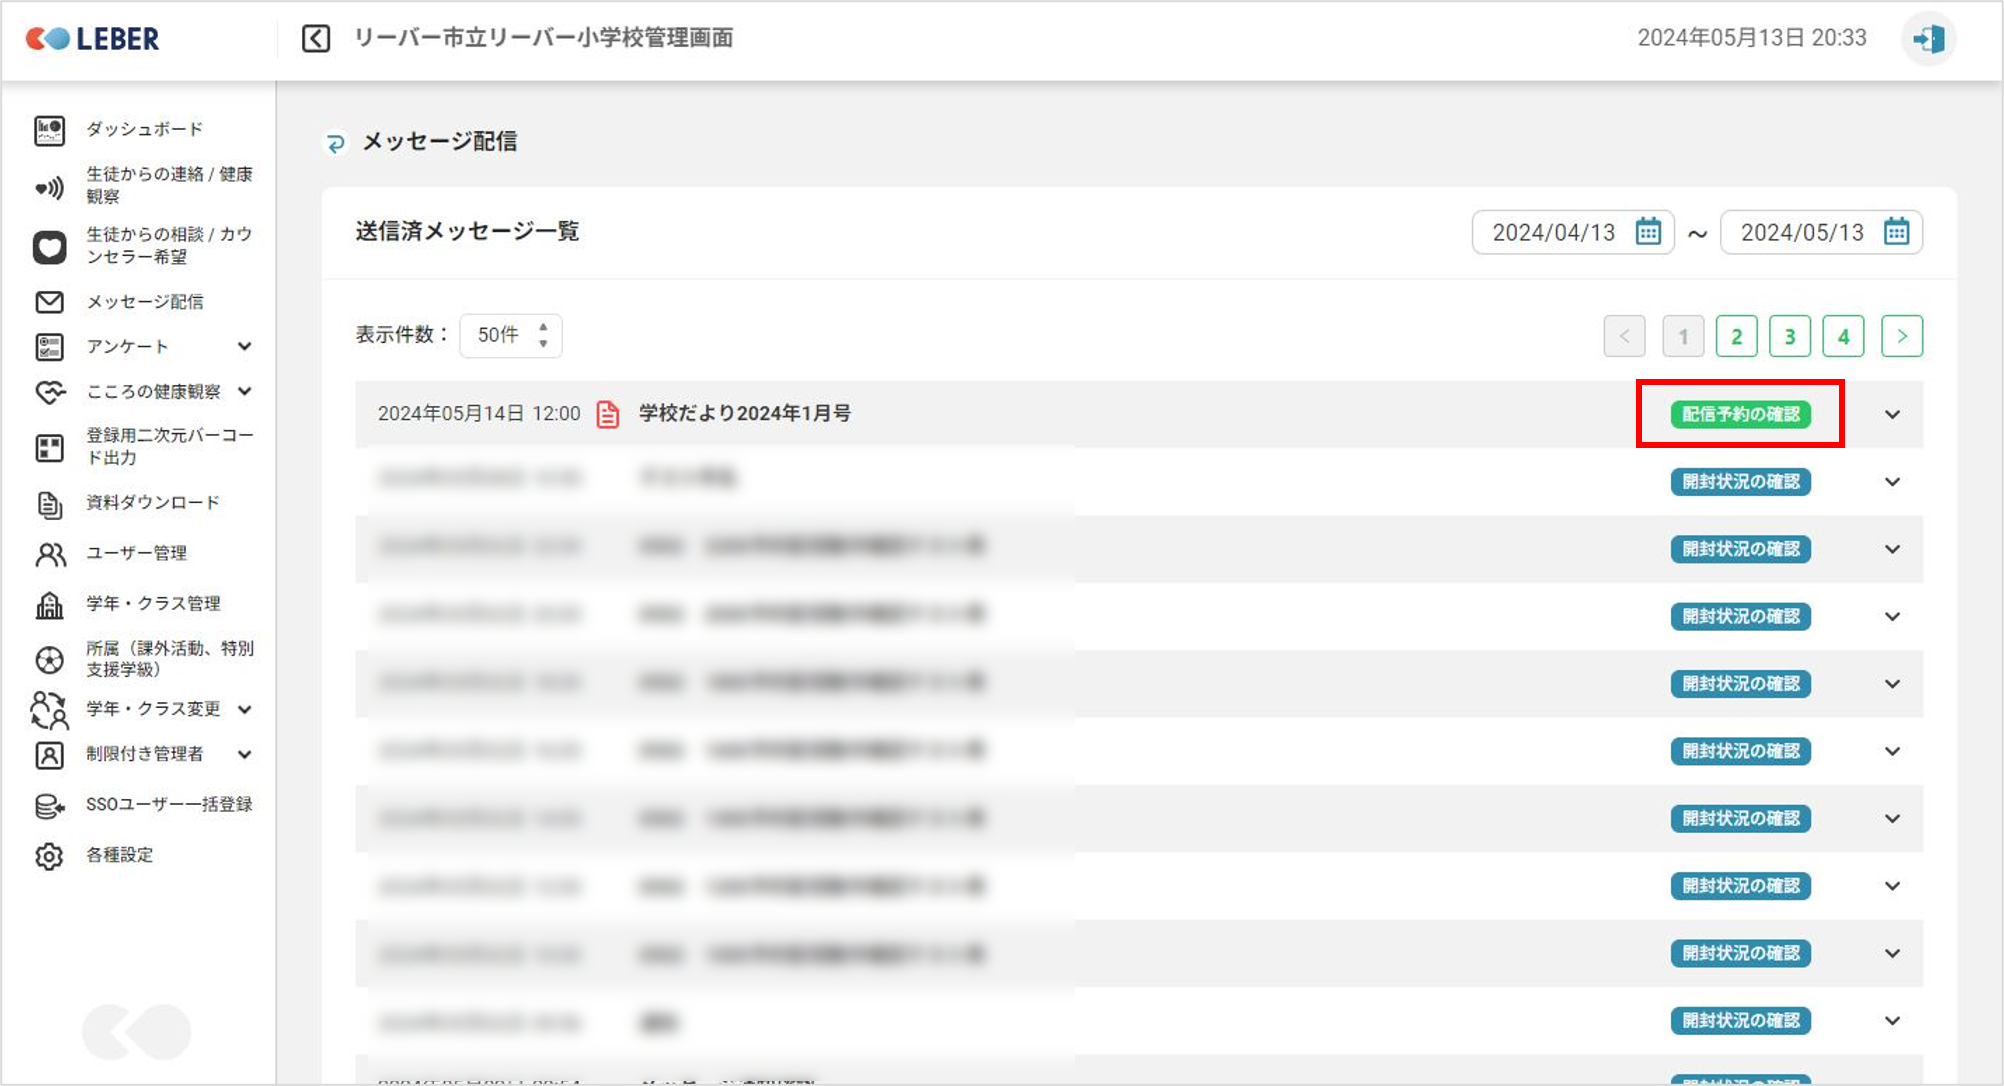Expand the アンケート sidebar menu

[x=244, y=347]
